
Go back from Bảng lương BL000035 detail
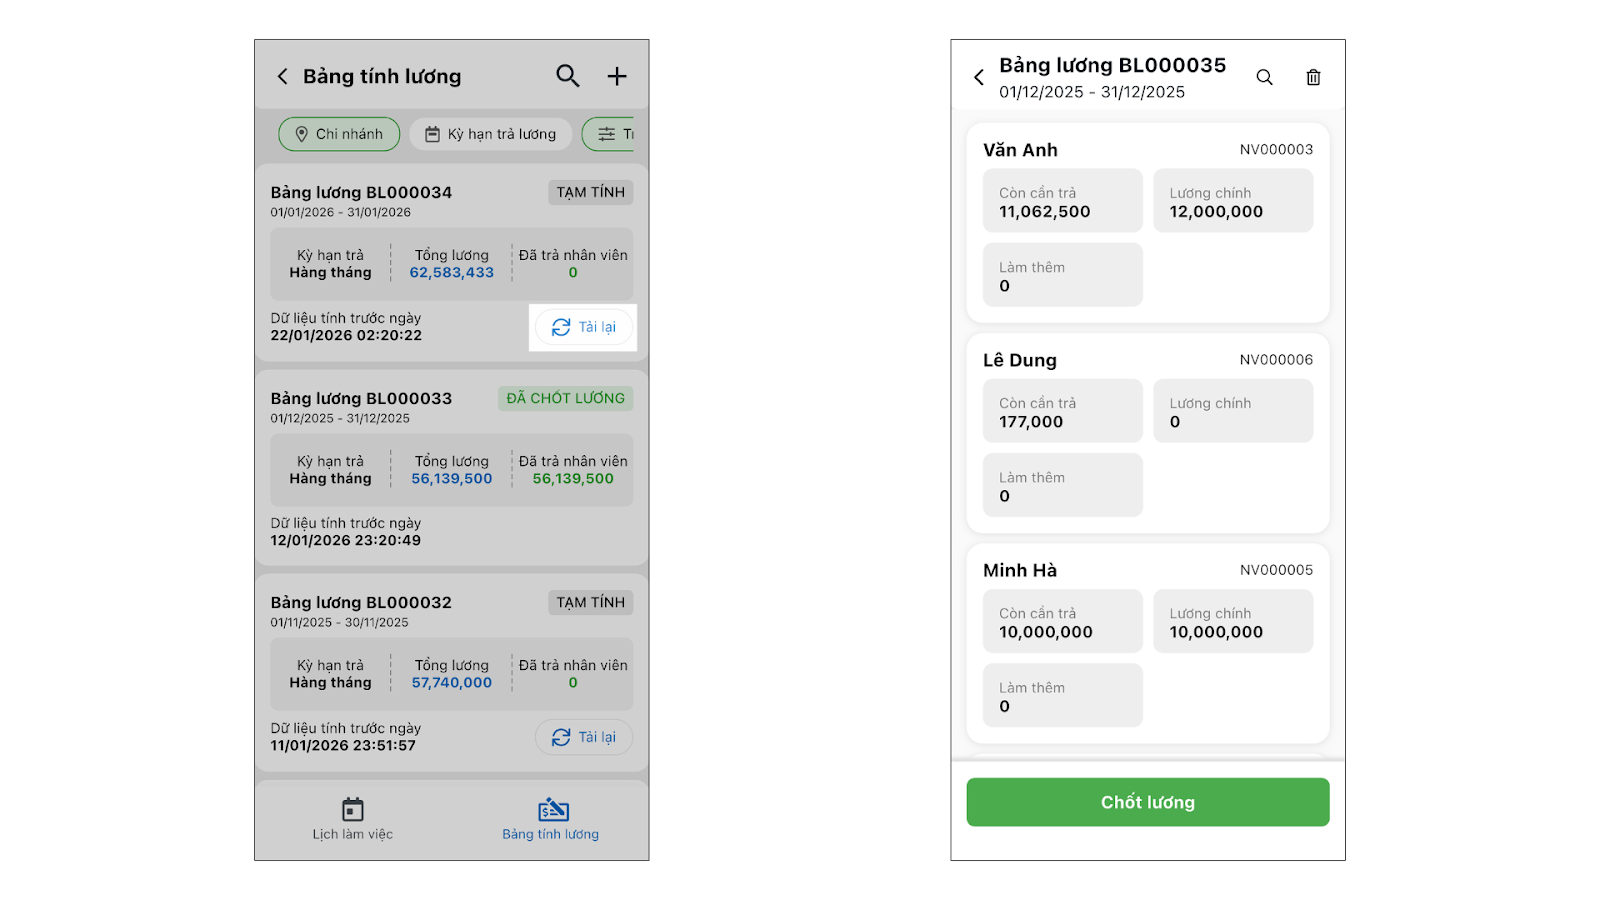(979, 77)
